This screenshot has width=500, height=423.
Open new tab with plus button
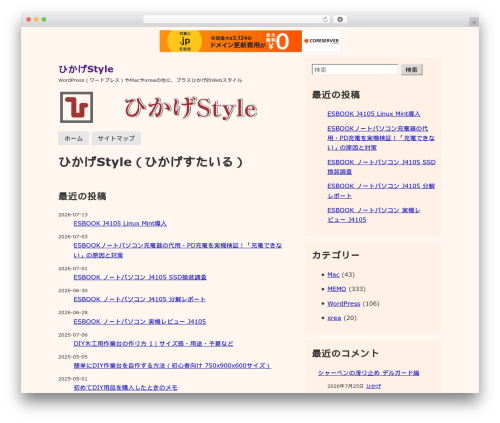474,22
